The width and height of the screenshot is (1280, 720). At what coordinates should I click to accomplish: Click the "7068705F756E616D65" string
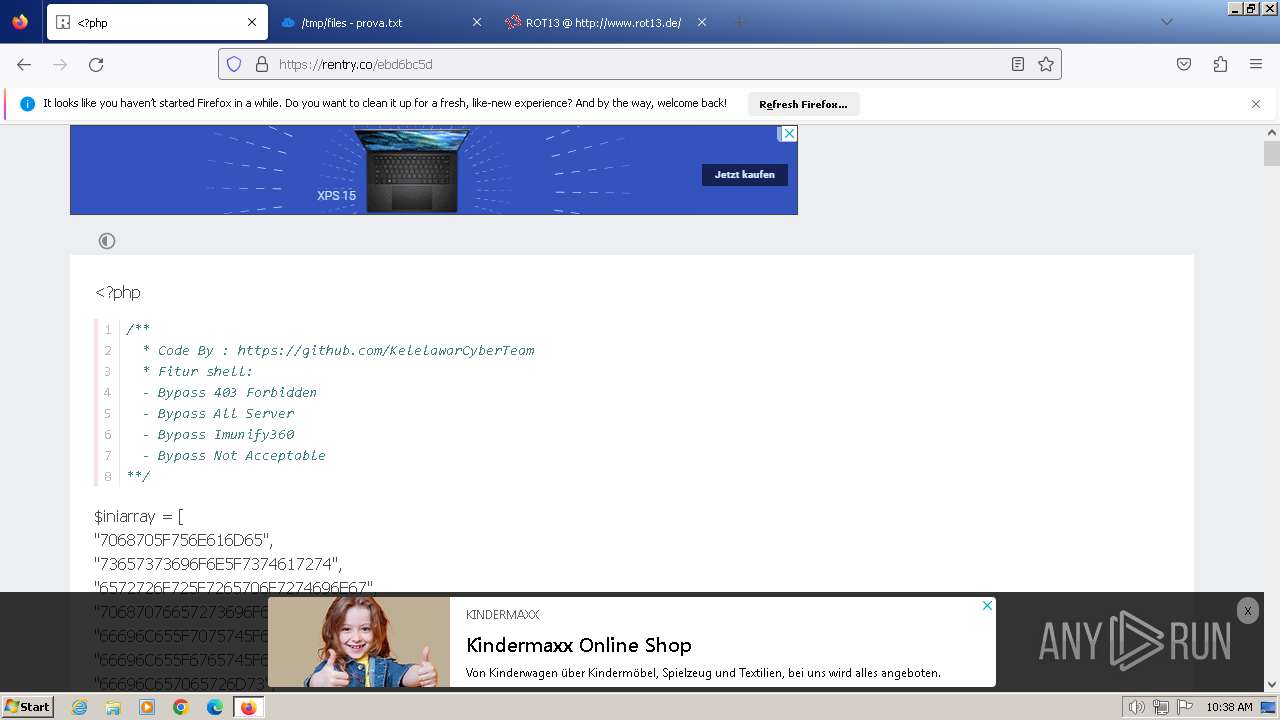(184, 541)
